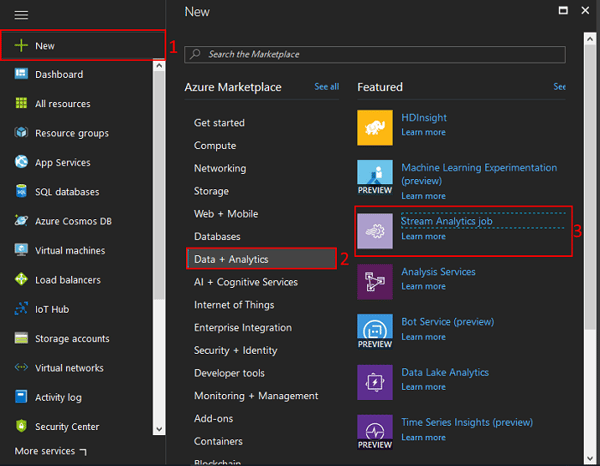Click the Data Lake Analytics icon
The image size is (600, 466).
pyautogui.click(x=375, y=382)
